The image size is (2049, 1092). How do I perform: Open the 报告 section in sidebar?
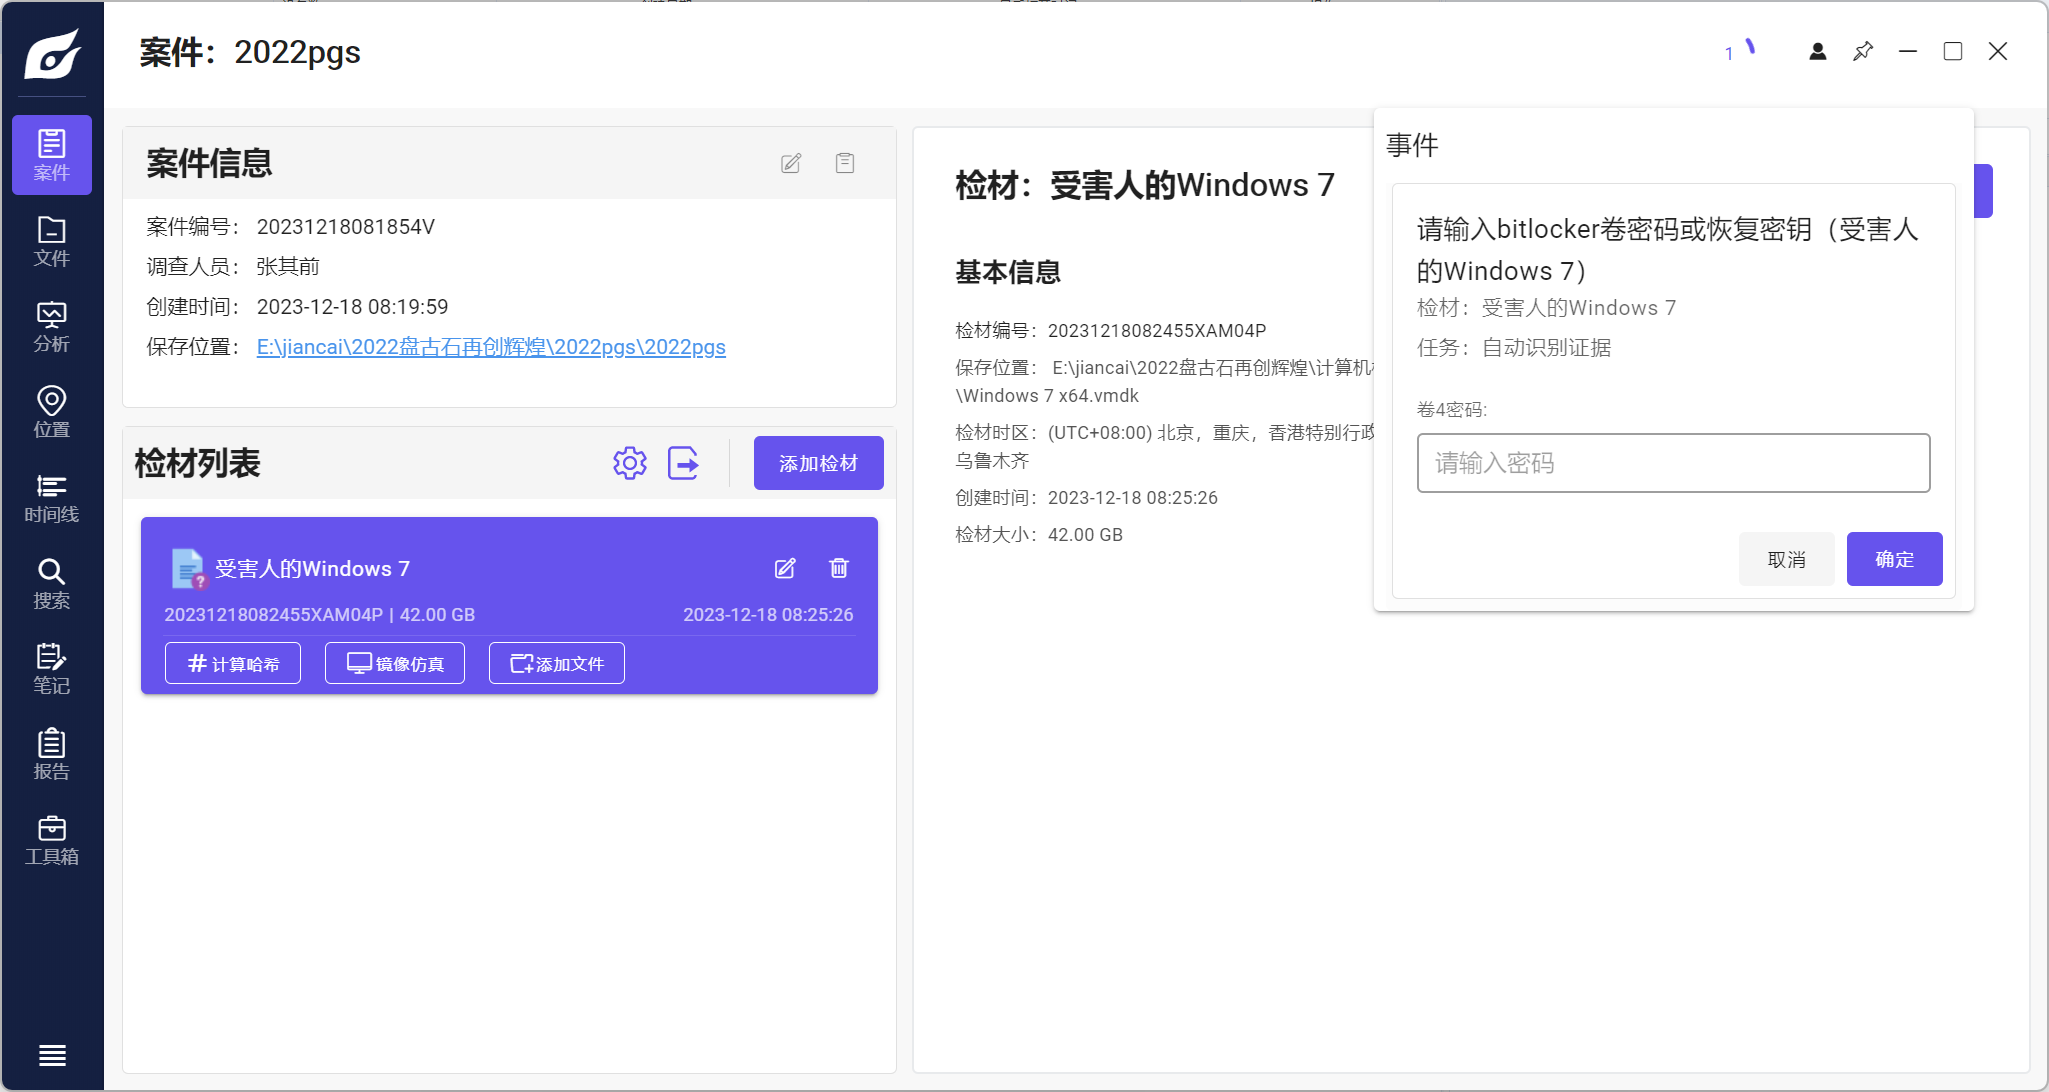52,754
